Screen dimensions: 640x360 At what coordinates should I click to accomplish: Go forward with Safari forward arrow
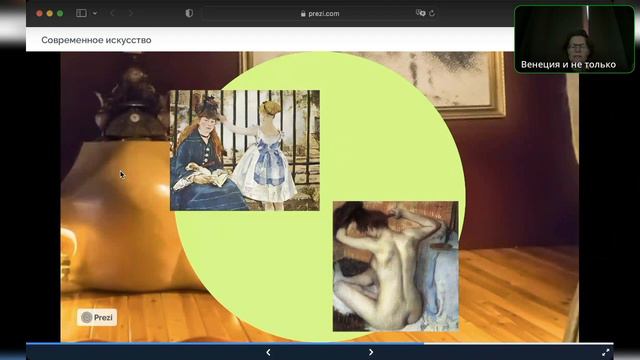(x=131, y=13)
